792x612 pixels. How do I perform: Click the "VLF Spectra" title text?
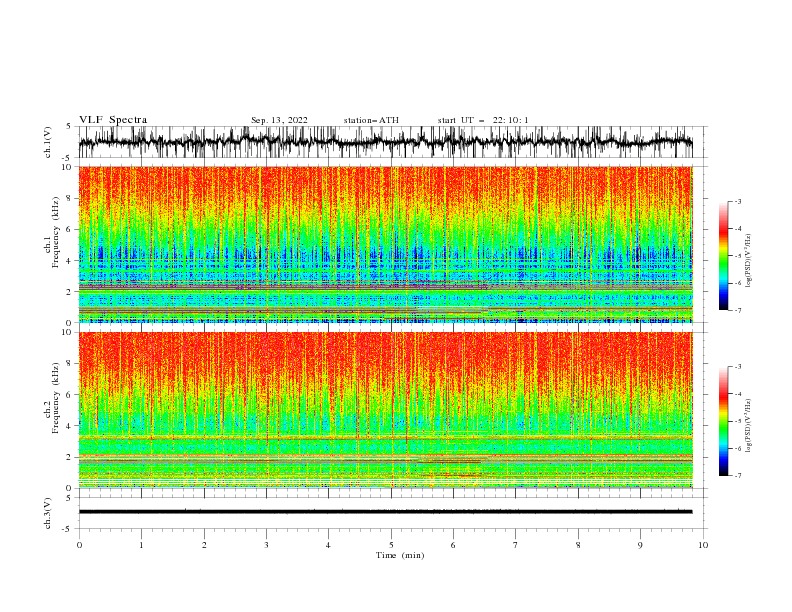tap(113, 120)
